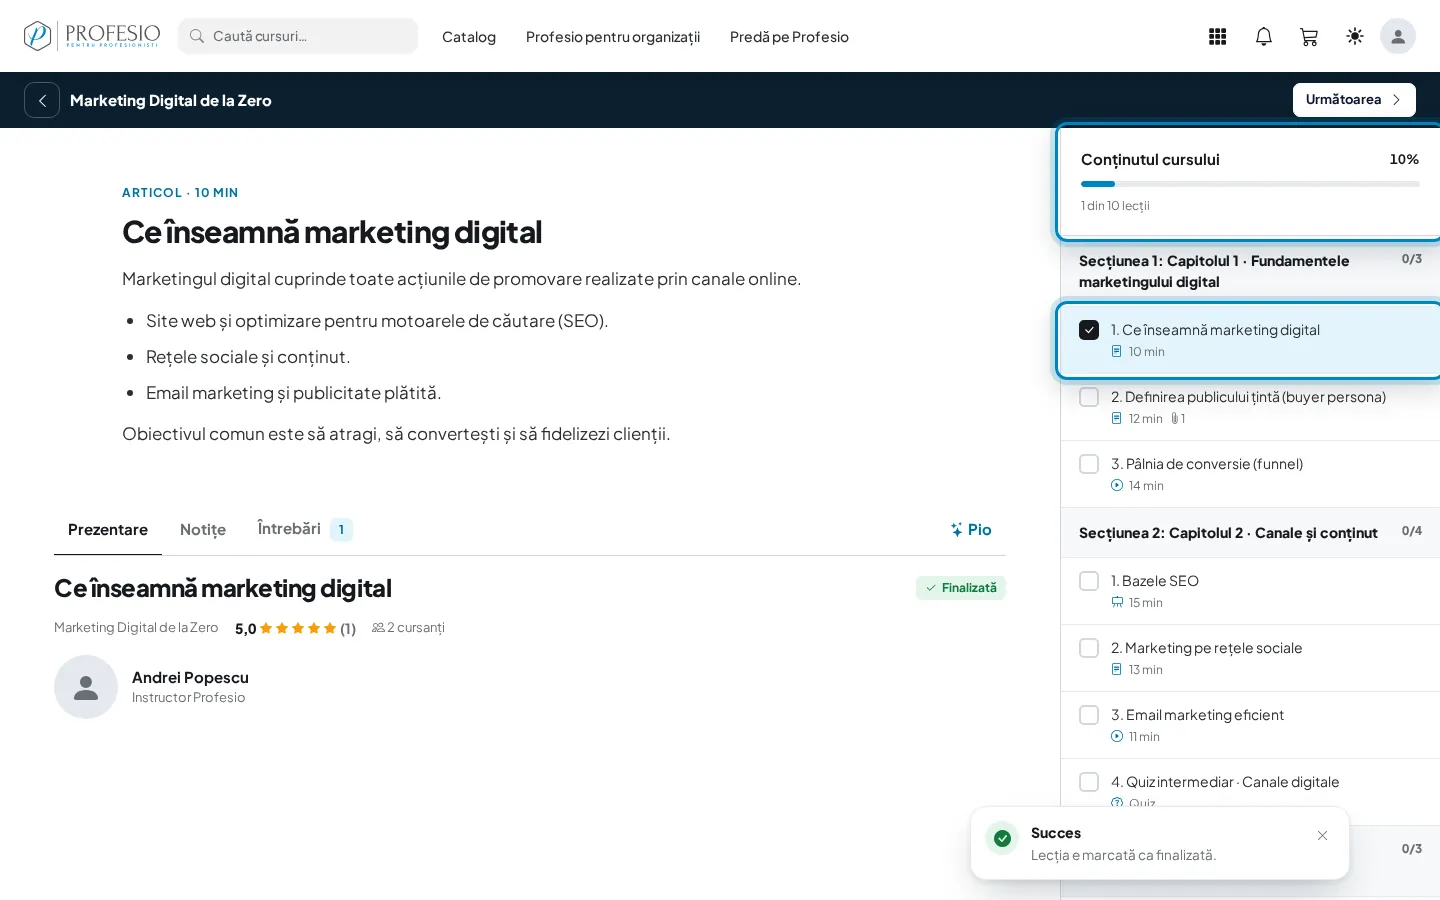Open the Întrebări tab

tap(305, 530)
